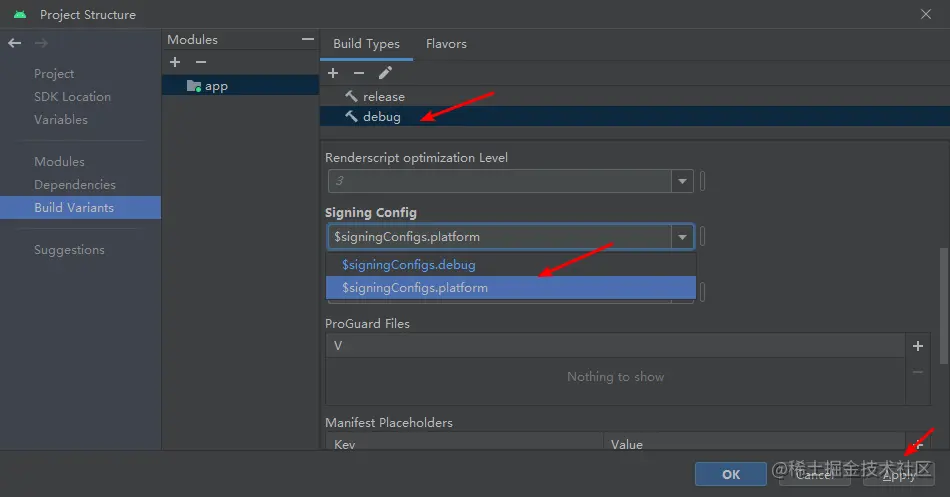
Task: Add a new build type
Action: coord(333,73)
